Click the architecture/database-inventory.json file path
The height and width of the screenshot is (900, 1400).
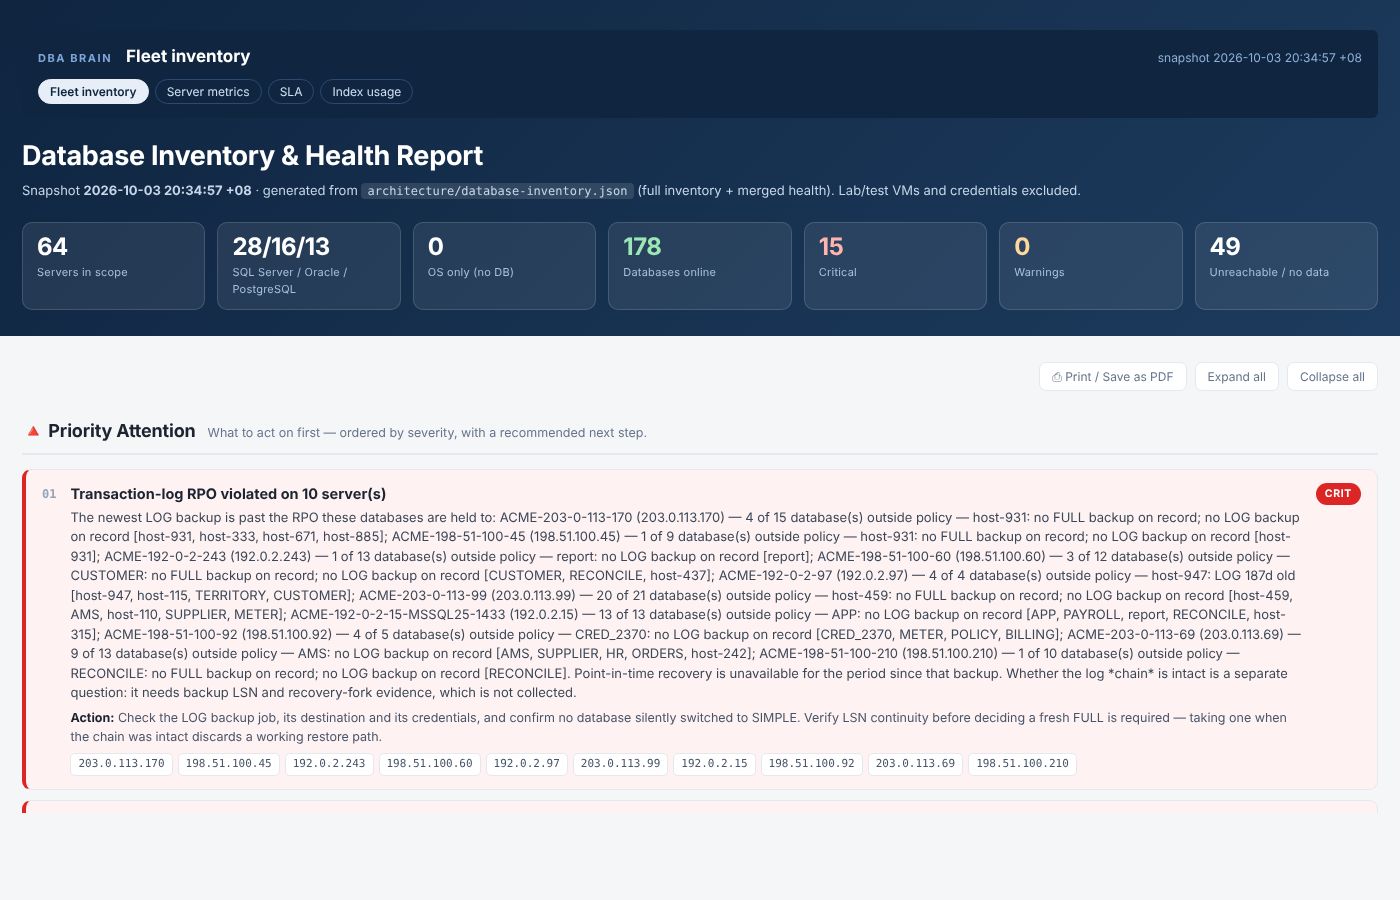point(497,191)
